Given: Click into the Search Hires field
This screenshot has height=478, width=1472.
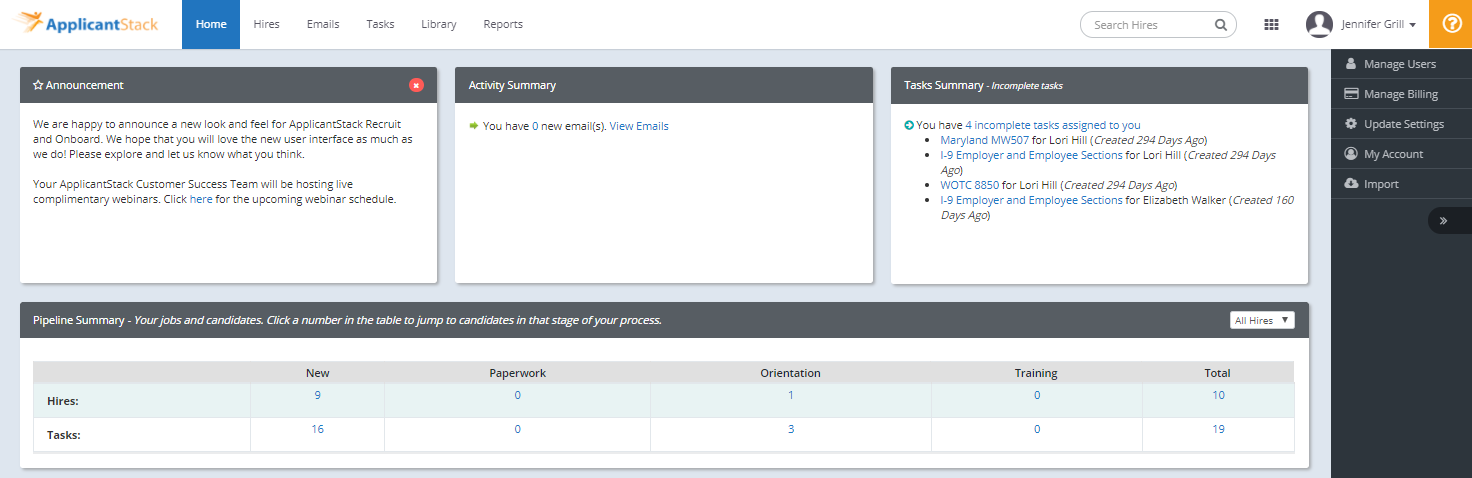Looking at the screenshot, I should (1150, 25).
